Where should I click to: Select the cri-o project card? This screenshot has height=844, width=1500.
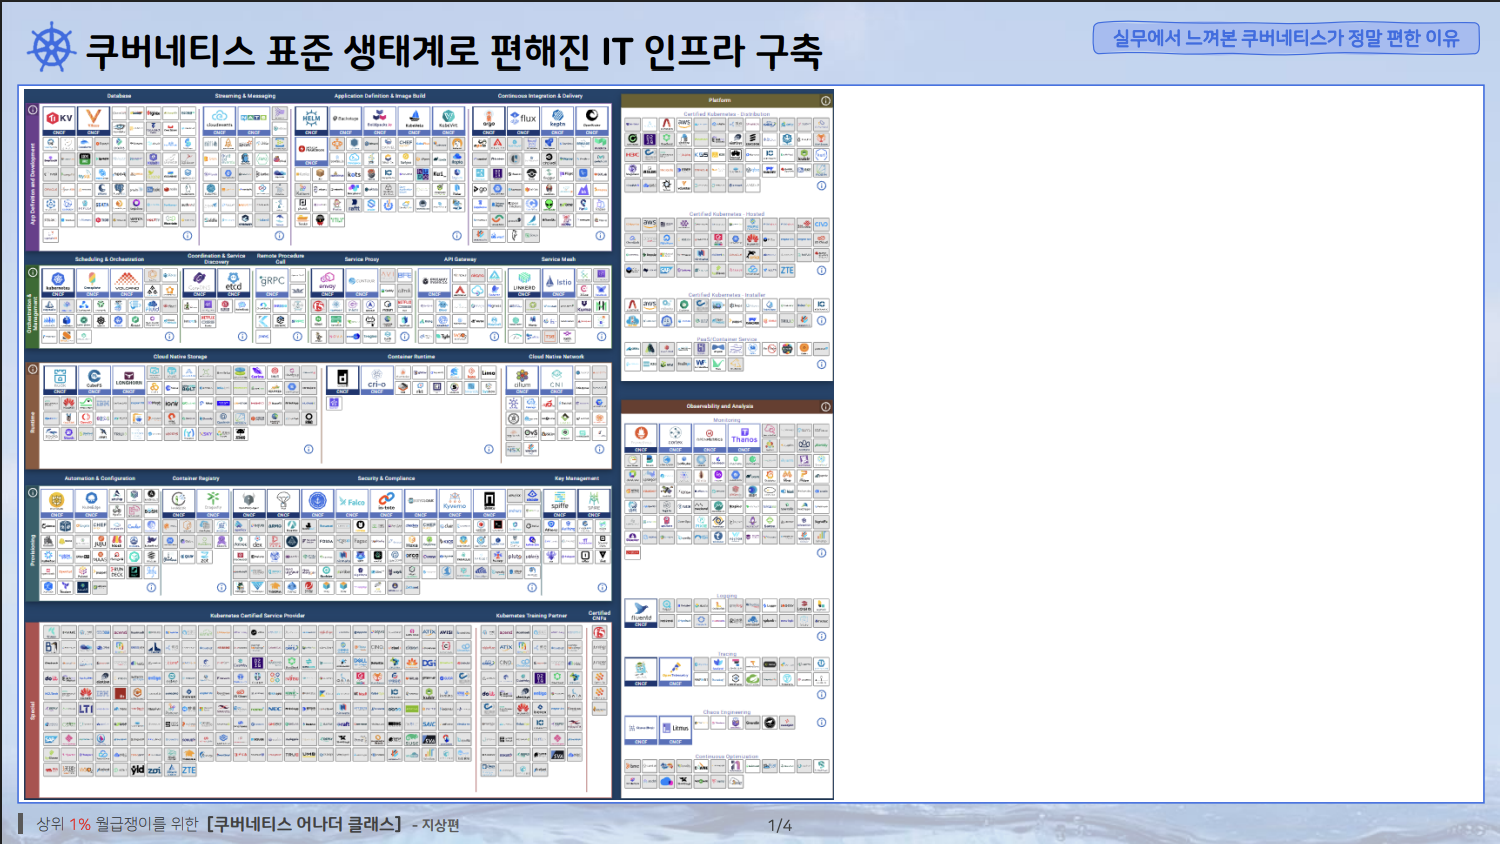377,380
